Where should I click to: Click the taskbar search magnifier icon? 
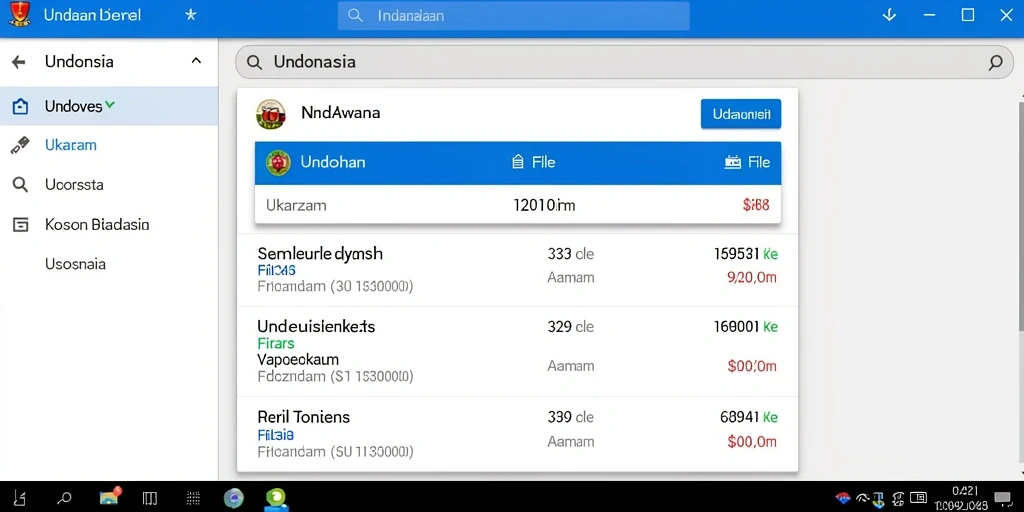click(x=64, y=499)
